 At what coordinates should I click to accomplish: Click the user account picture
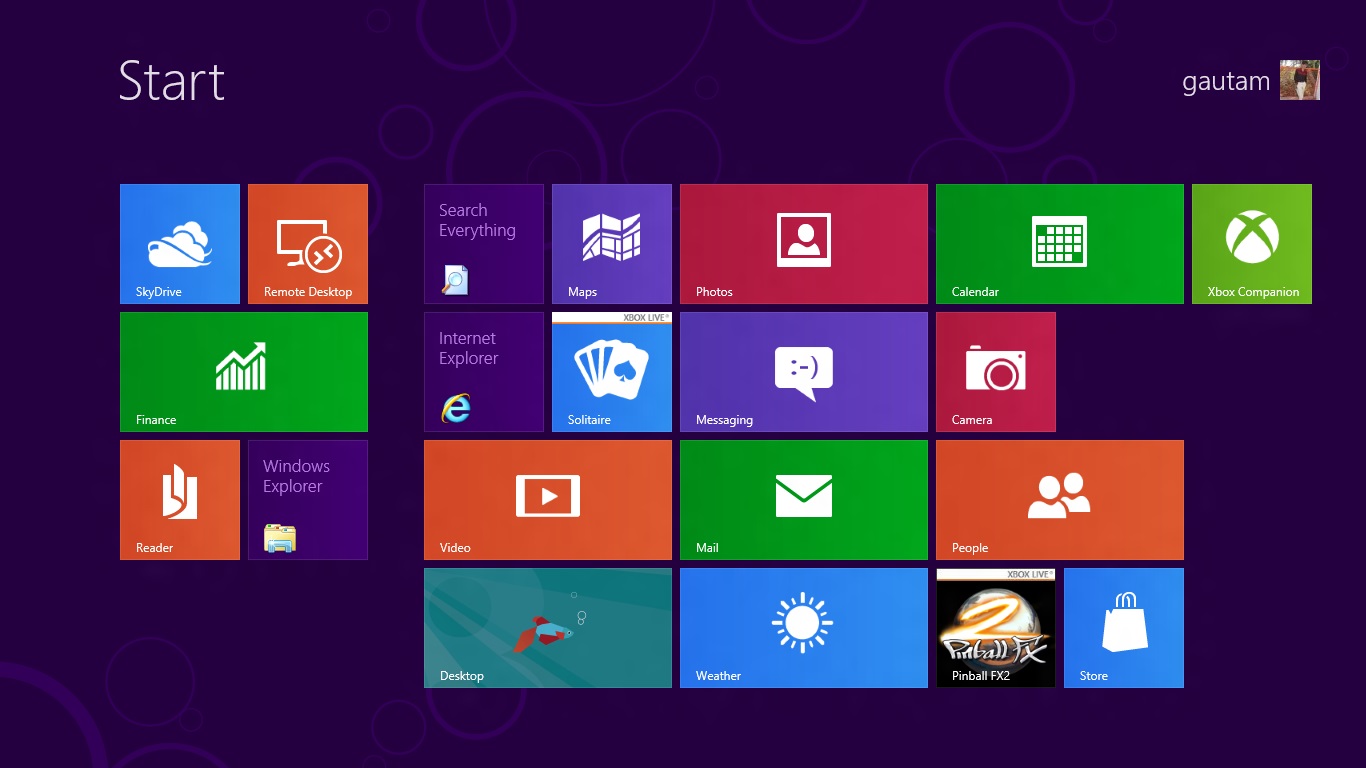(x=1300, y=80)
